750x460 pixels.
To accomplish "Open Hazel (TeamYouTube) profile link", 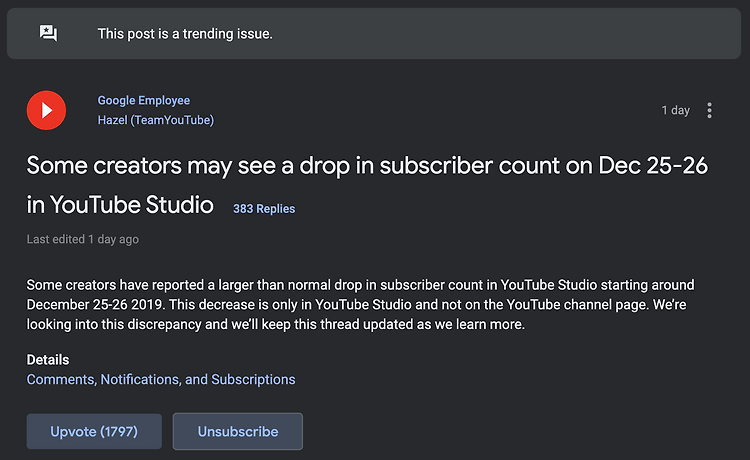I will coord(155,120).
